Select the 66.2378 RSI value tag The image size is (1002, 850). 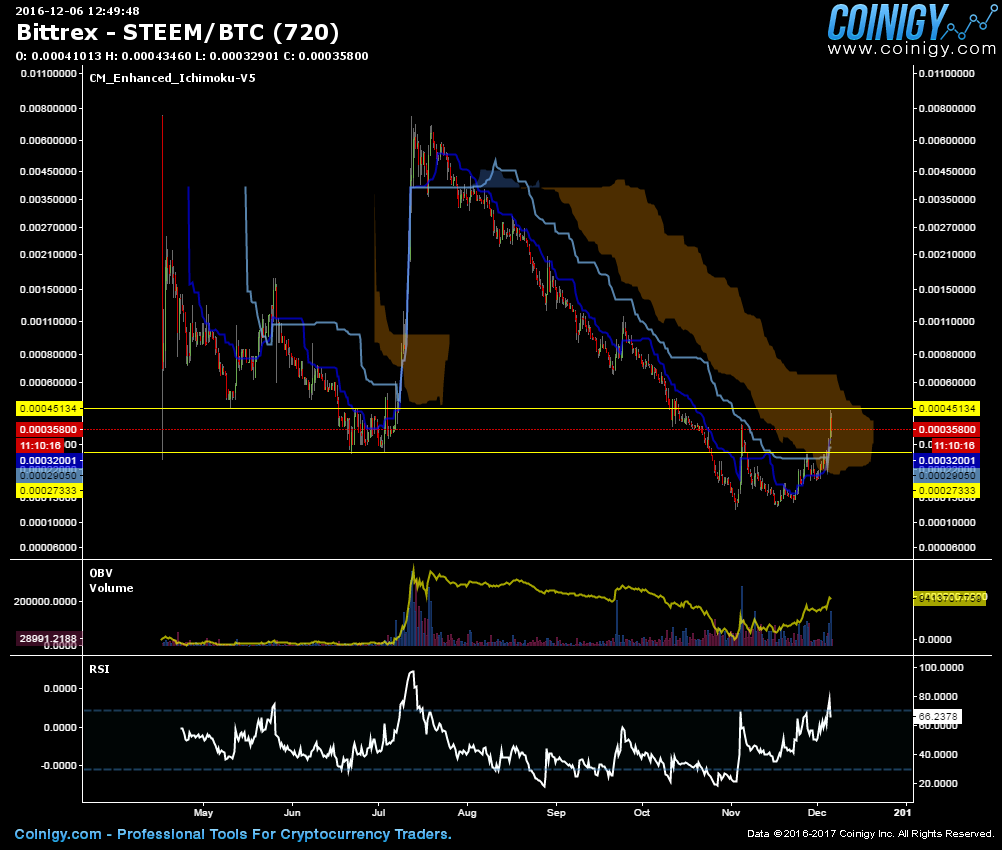coord(938,716)
